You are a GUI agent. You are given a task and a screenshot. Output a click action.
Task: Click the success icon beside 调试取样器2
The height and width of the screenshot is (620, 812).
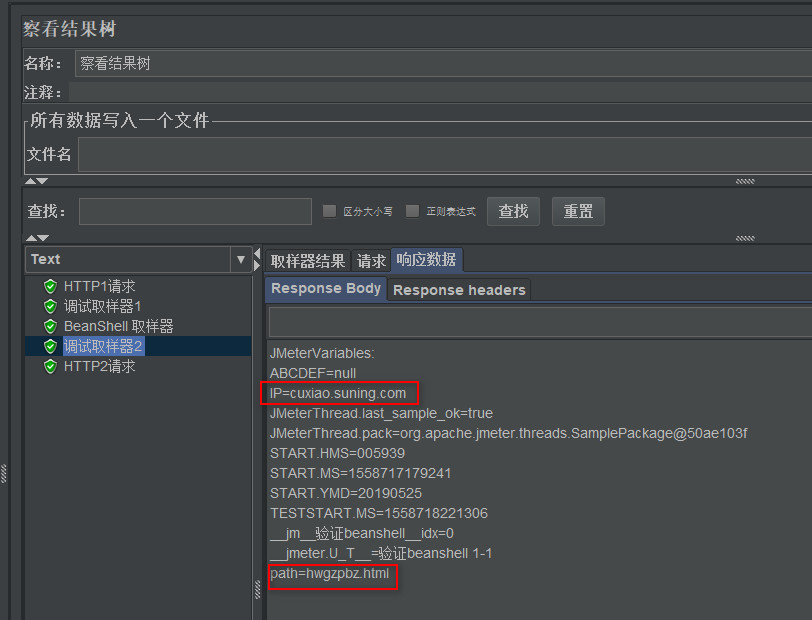click(x=49, y=346)
